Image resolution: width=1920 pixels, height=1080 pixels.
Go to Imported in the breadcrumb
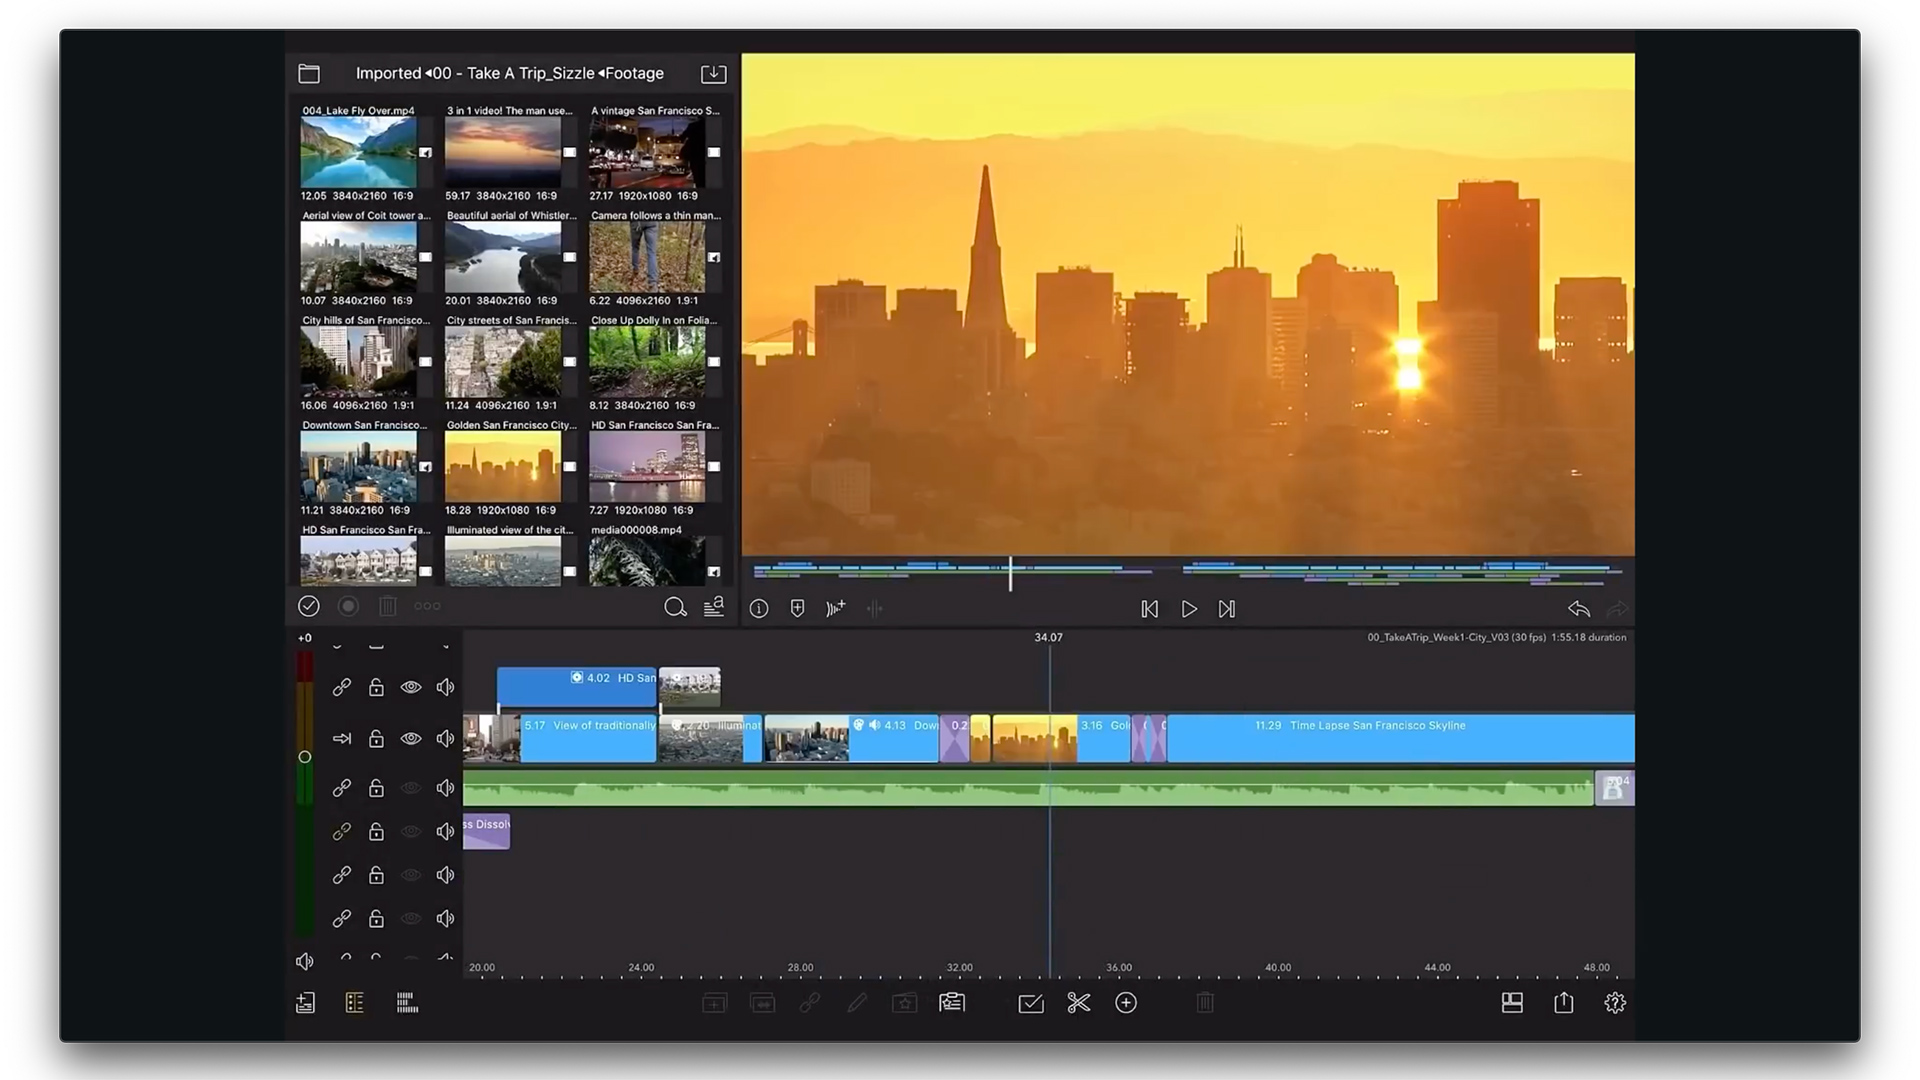[388, 73]
